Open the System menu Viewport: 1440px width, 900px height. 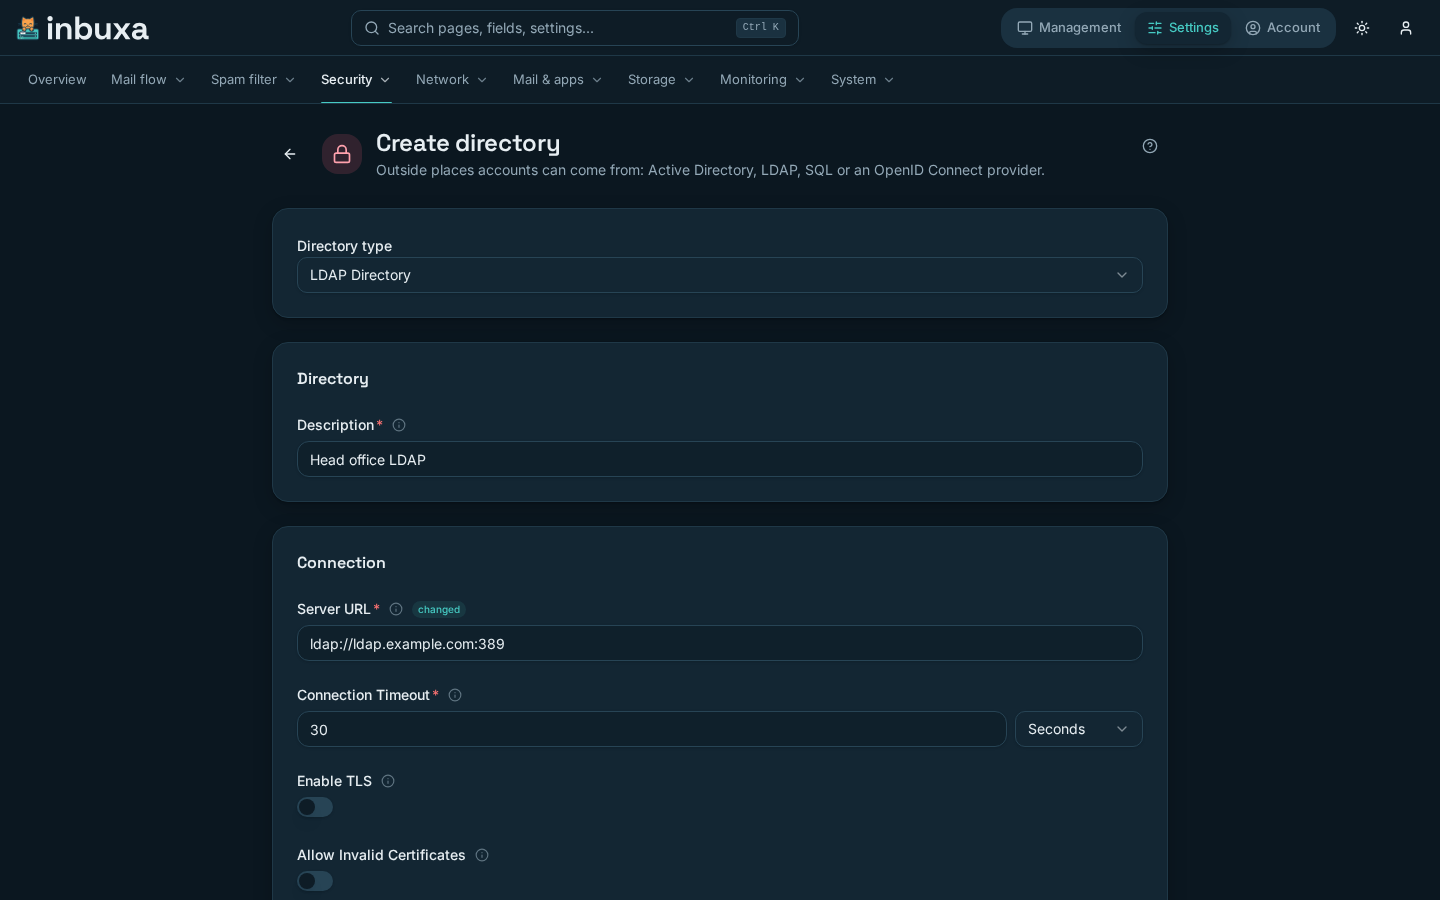[x=863, y=80]
